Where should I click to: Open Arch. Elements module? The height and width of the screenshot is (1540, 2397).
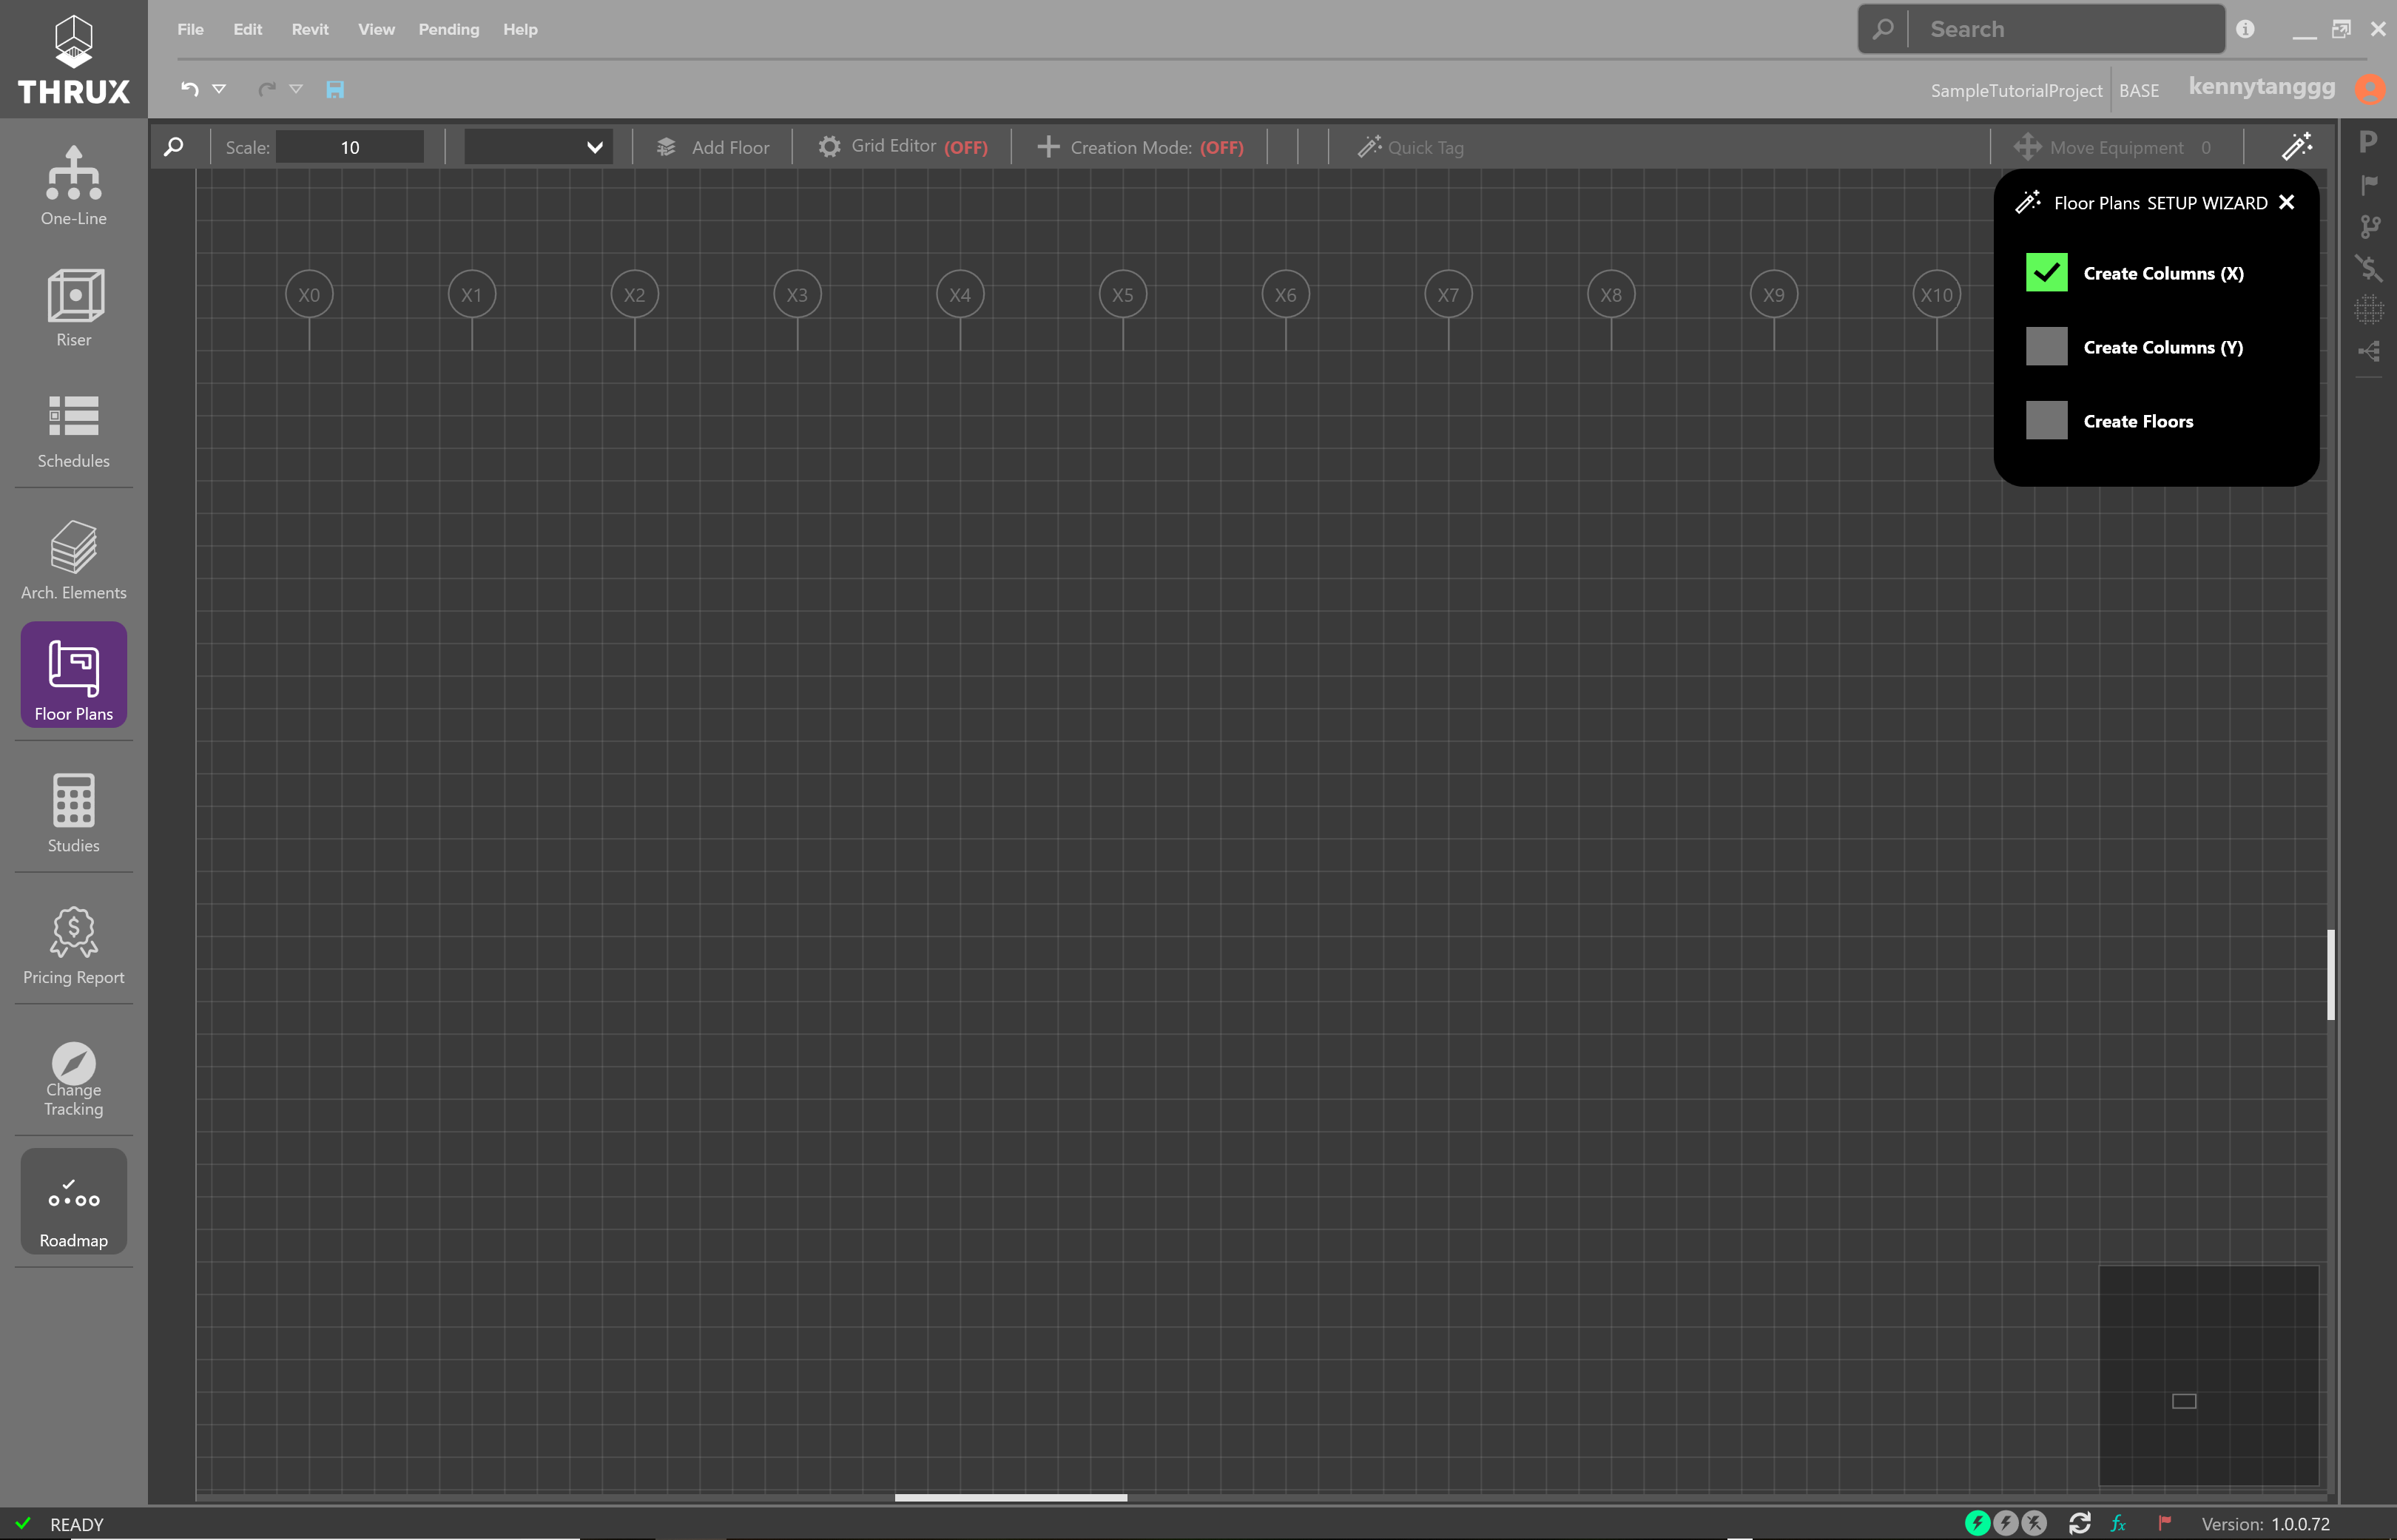pyautogui.click(x=73, y=560)
